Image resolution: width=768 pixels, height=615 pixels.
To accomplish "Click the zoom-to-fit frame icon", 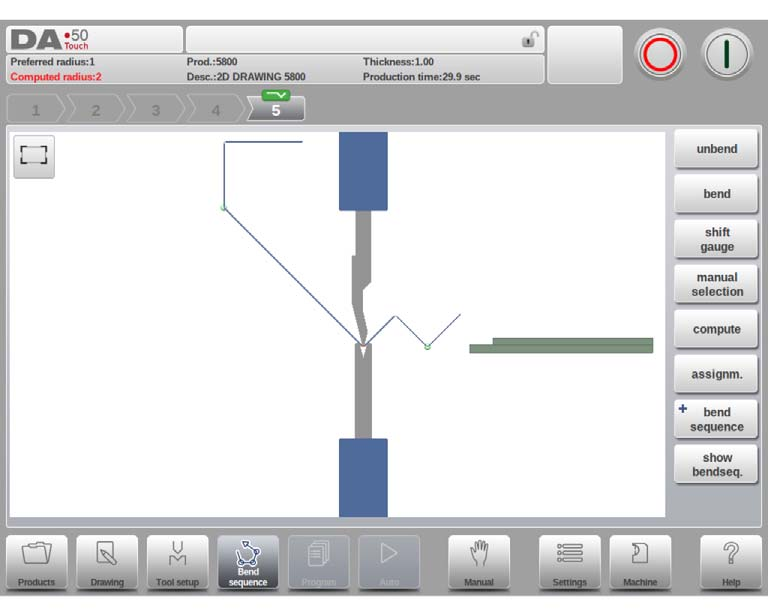I will pyautogui.click(x=34, y=156).
